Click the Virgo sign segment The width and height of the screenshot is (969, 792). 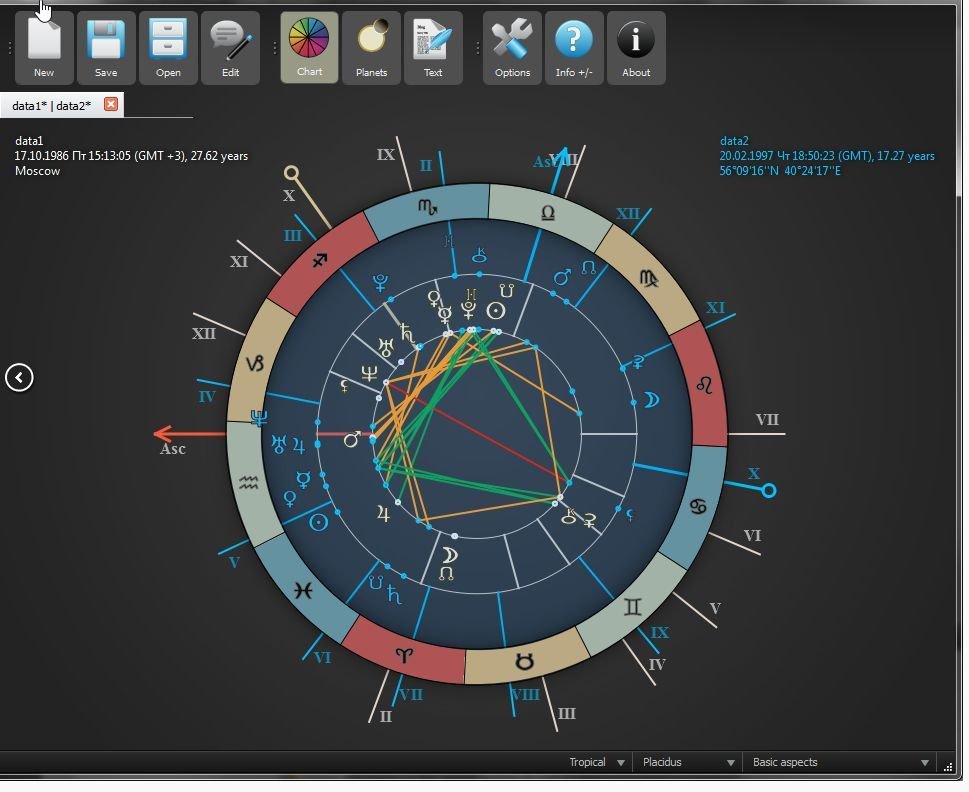pyautogui.click(x=648, y=279)
